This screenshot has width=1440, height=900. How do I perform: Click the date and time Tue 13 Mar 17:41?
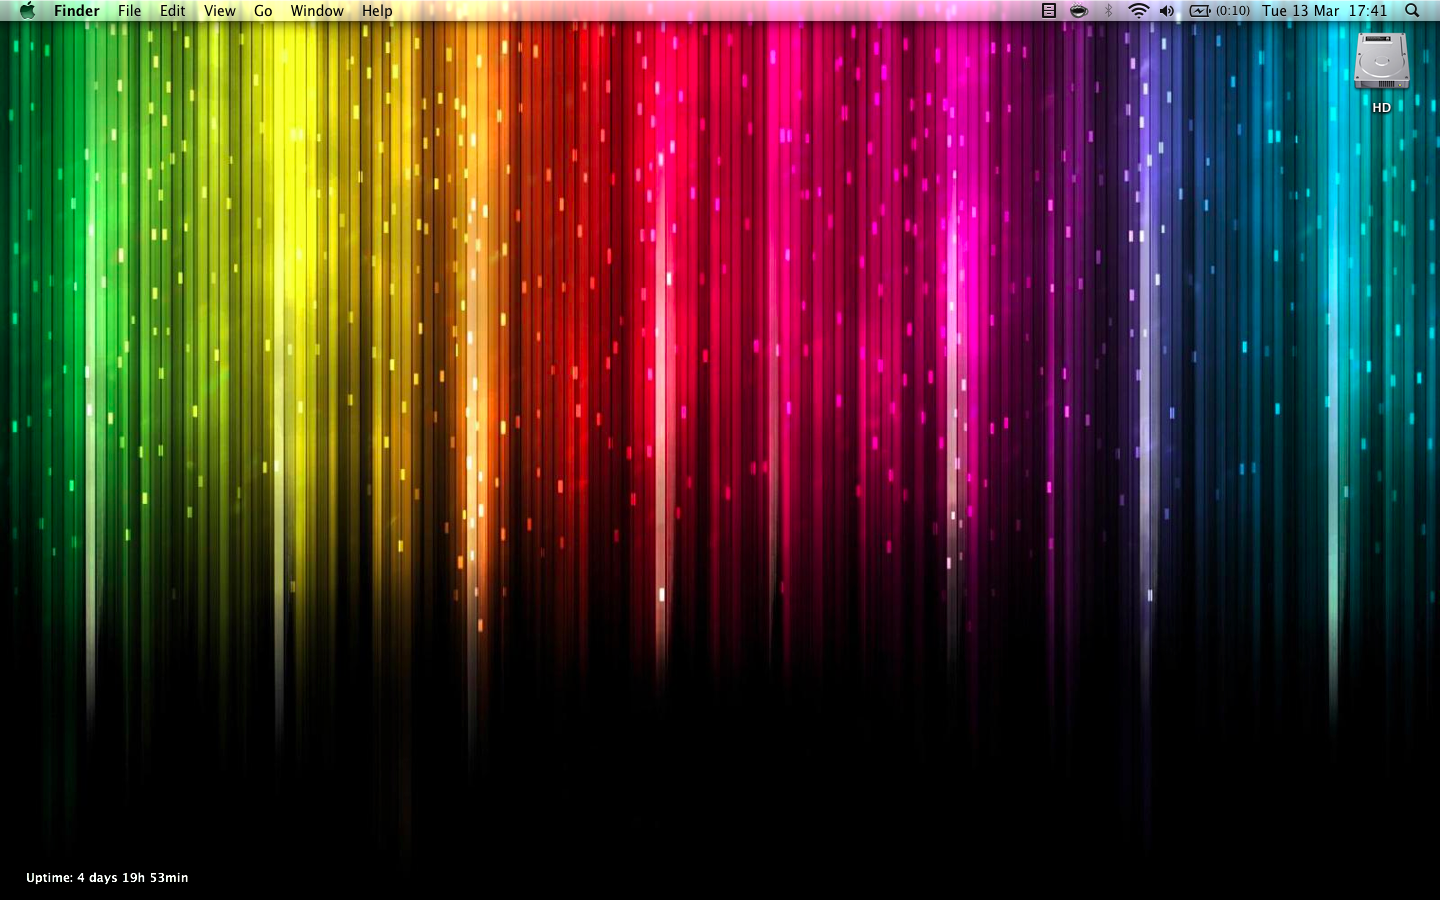1324,11
